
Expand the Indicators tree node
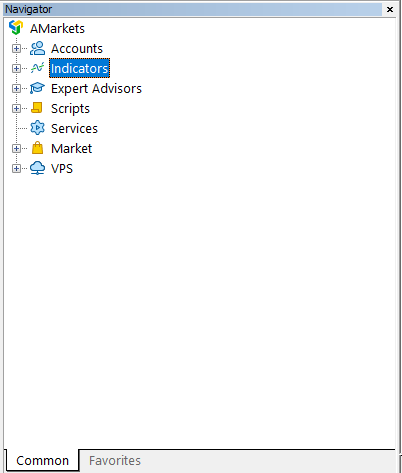16,69
